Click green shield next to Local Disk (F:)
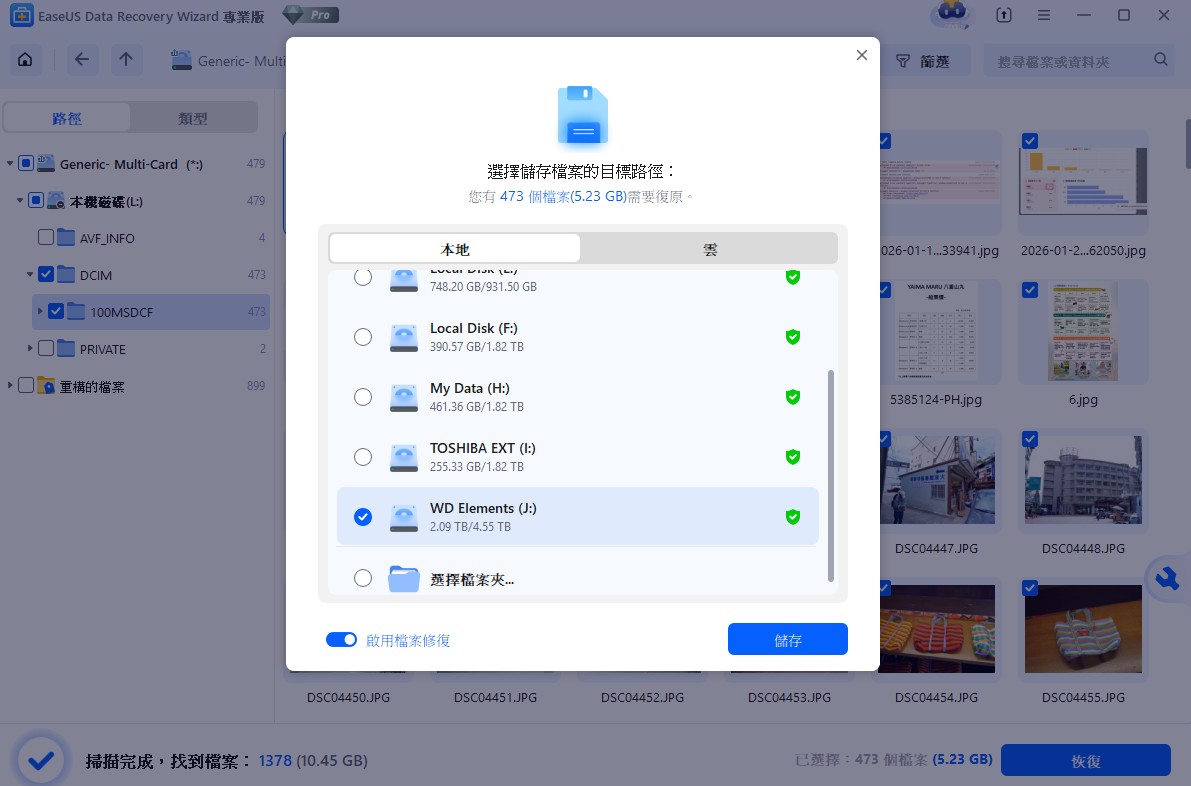 coord(793,336)
